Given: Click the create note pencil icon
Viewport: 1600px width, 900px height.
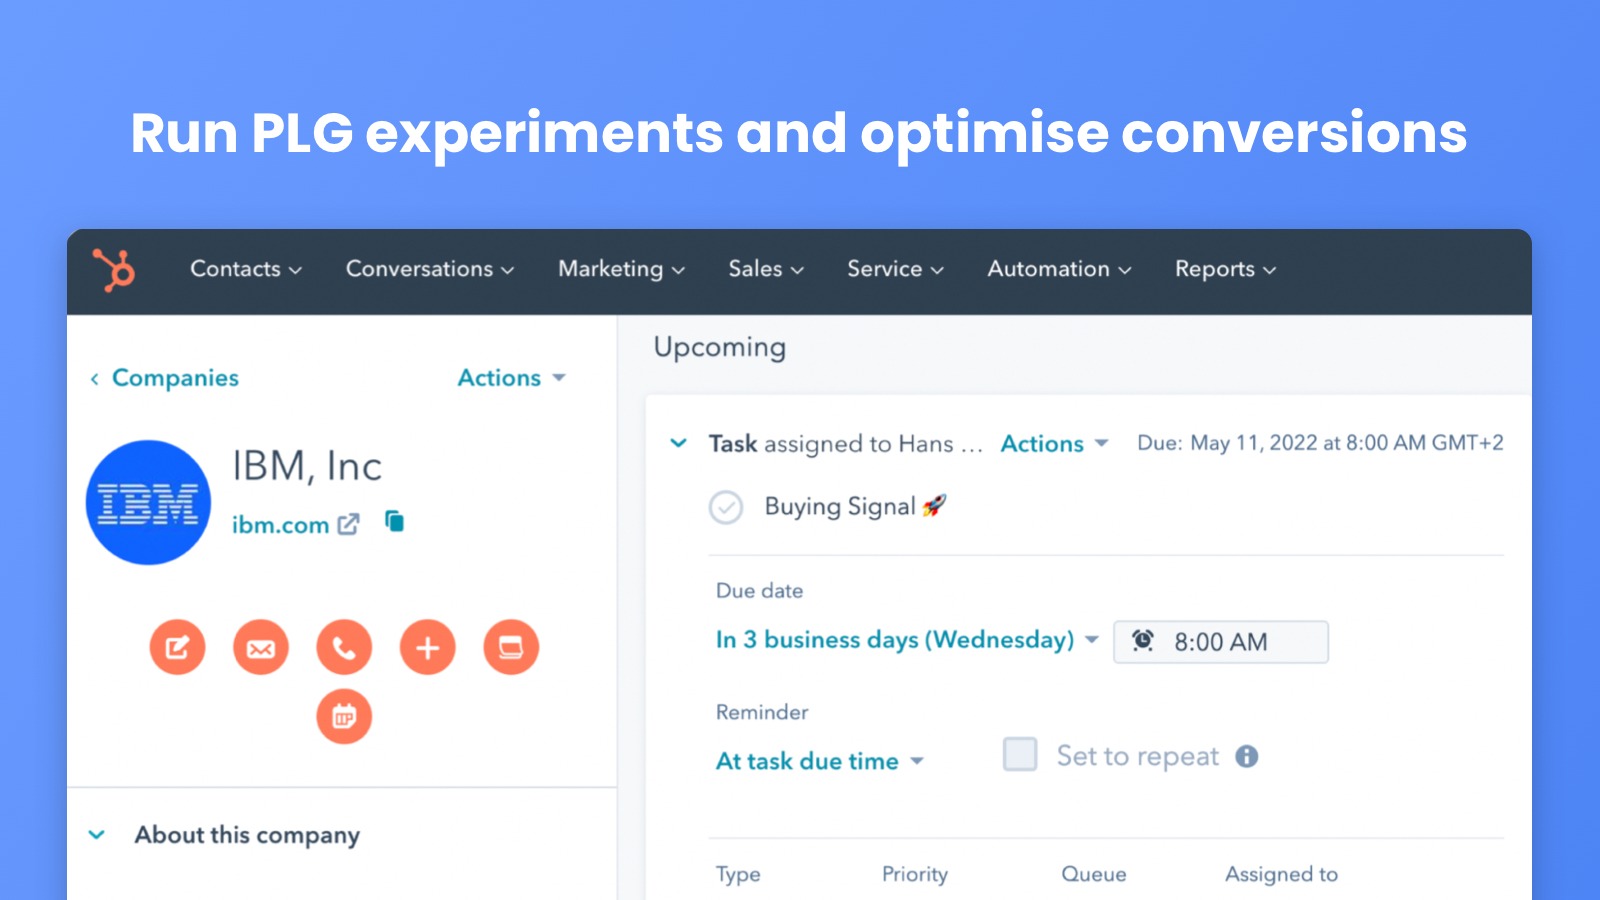Looking at the screenshot, I should click(x=177, y=647).
